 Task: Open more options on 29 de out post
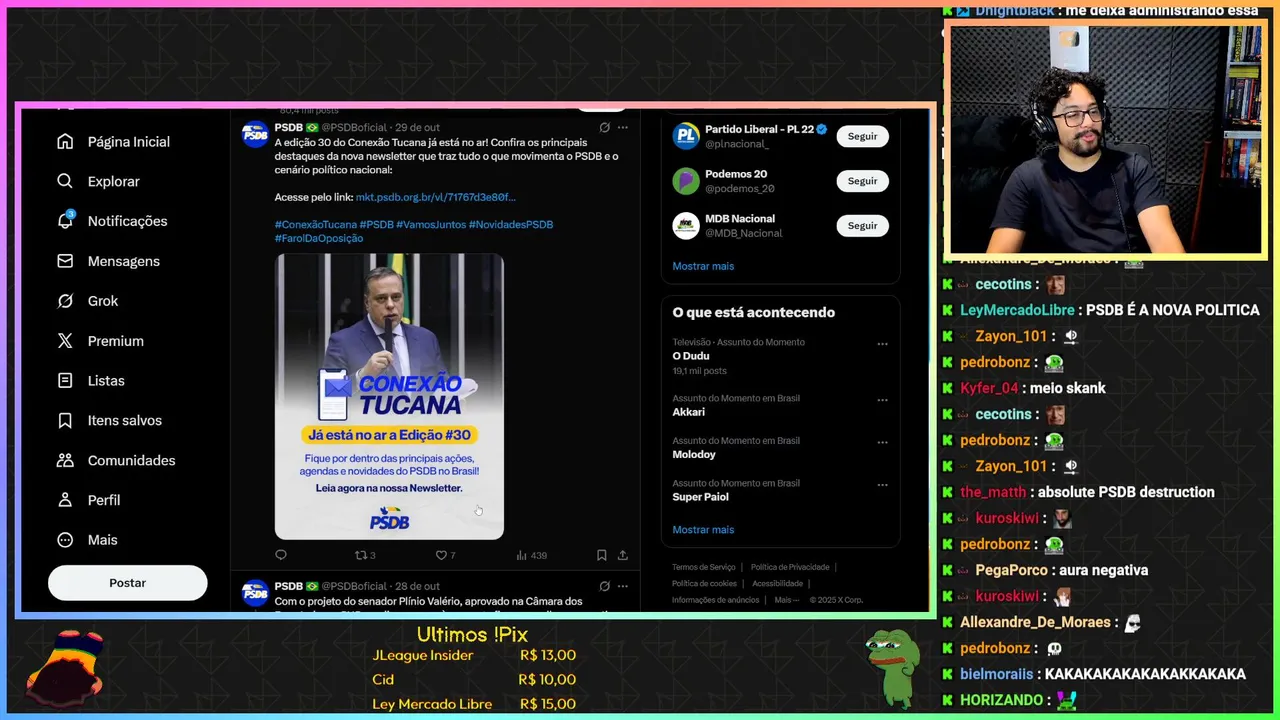[x=623, y=128]
